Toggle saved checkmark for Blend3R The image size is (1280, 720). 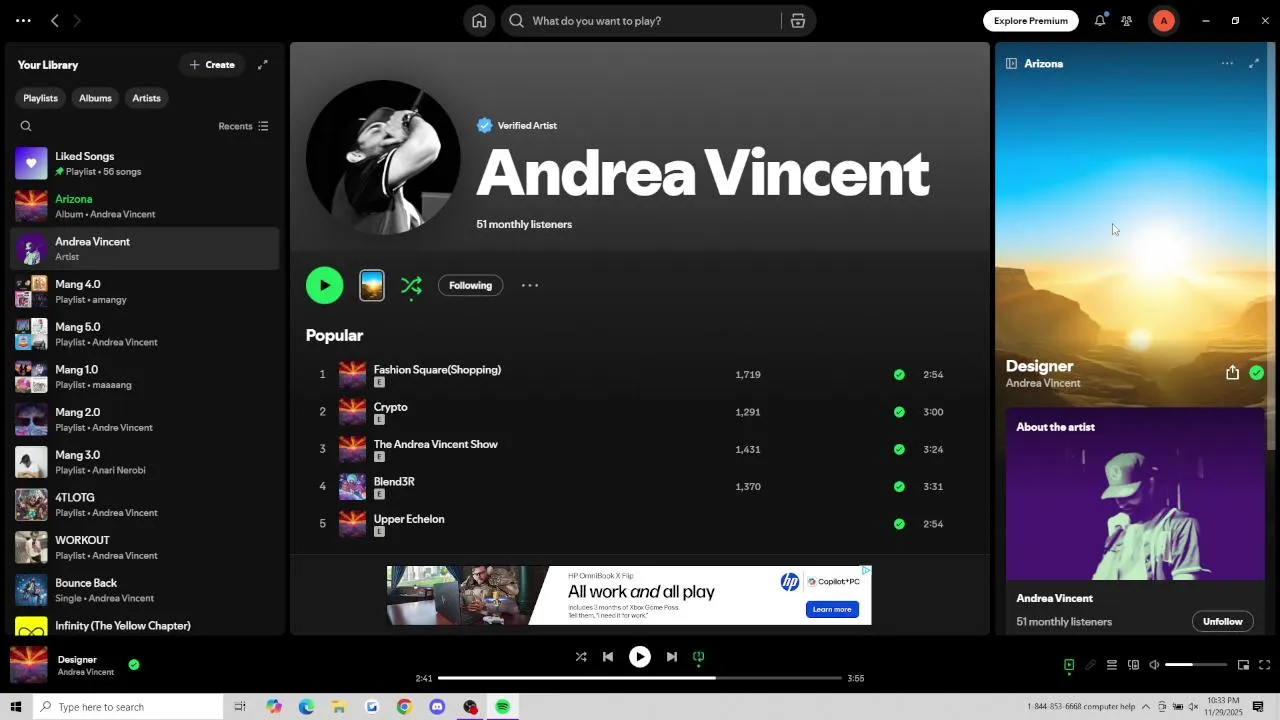click(x=899, y=487)
